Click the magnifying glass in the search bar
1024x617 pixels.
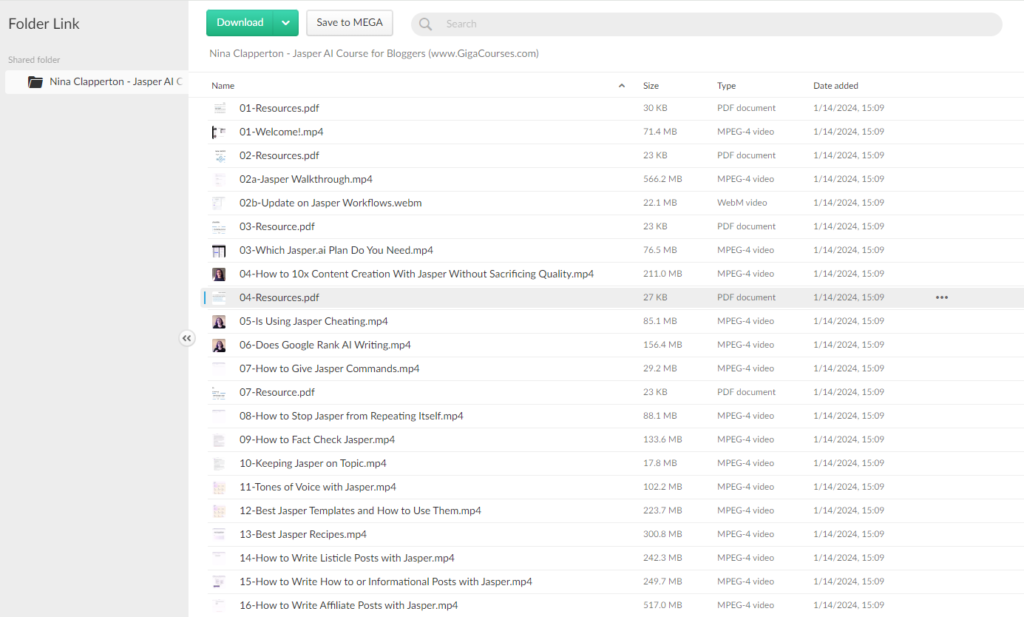(424, 23)
